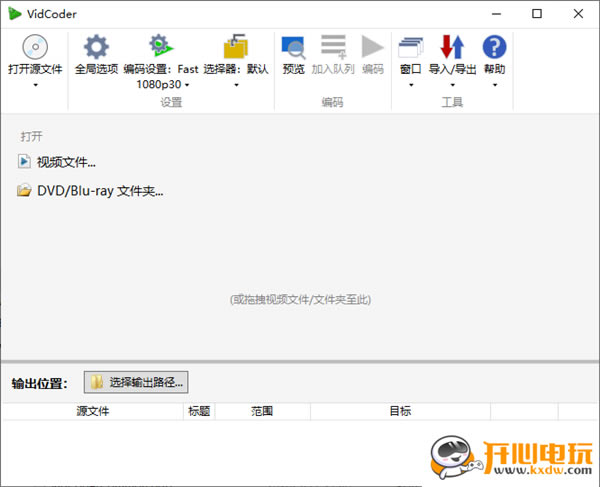Click the 范围 column header
This screenshot has height=487, width=600.
pos(262,411)
